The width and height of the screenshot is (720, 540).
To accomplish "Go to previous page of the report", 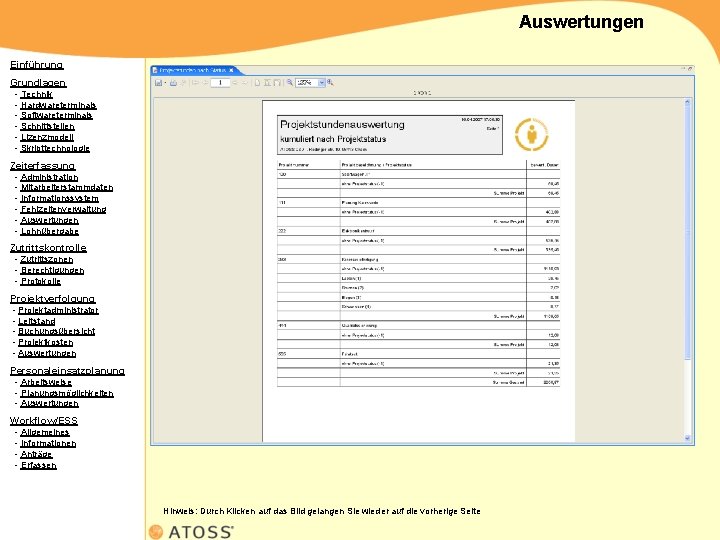I will click(205, 83).
